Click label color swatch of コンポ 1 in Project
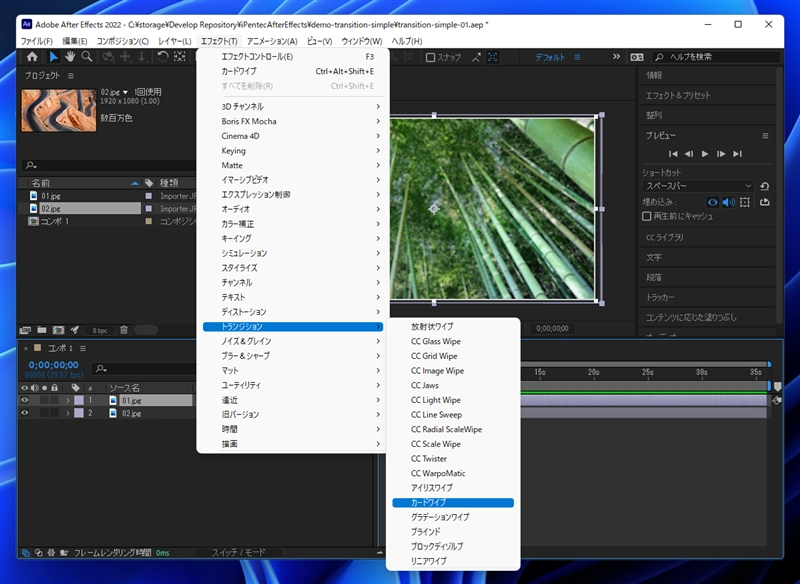 (148, 221)
